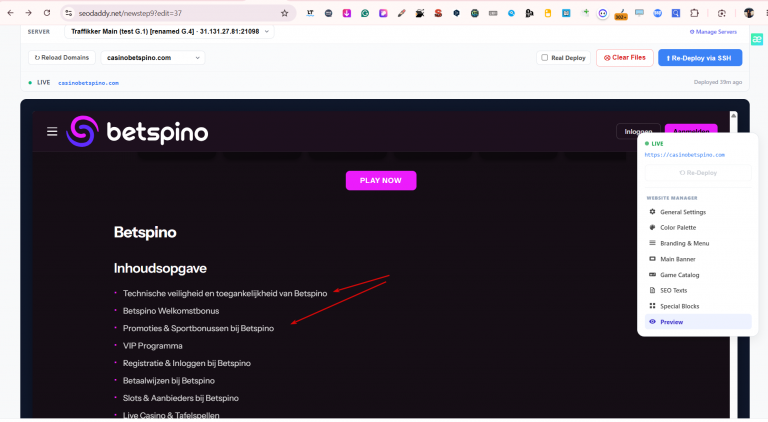Open site information icon in address bar
This screenshot has width=768, height=422.
(69, 13)
